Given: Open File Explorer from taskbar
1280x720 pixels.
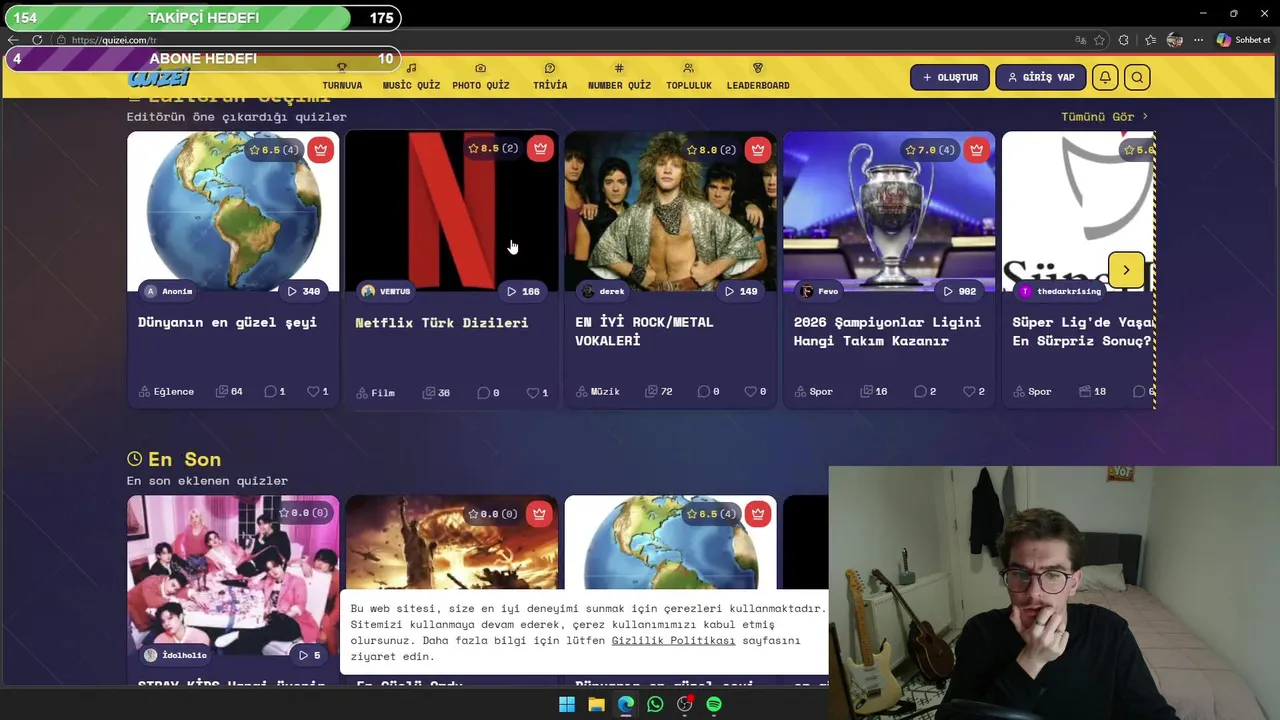Looking at the screenshot, I should tap(596, 704).
